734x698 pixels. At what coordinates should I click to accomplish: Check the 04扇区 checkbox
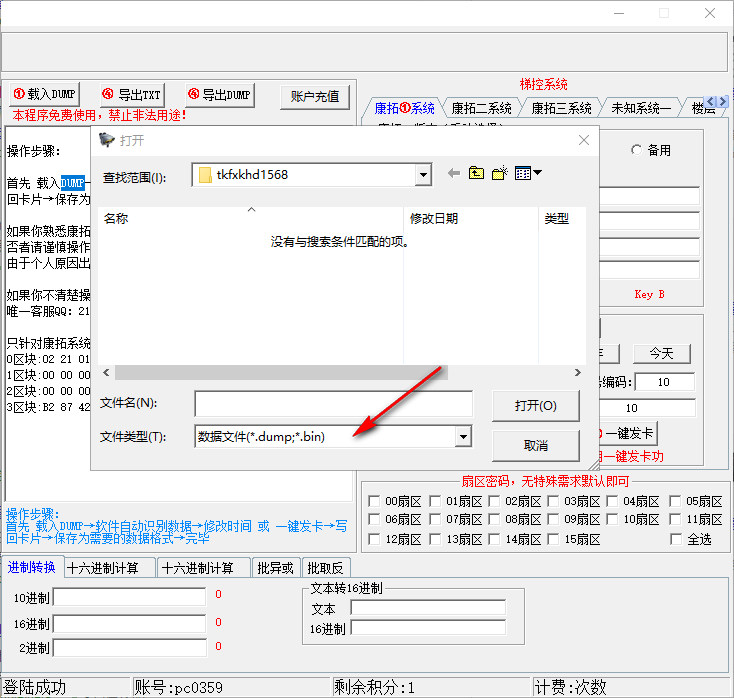[x=612, y=501]
